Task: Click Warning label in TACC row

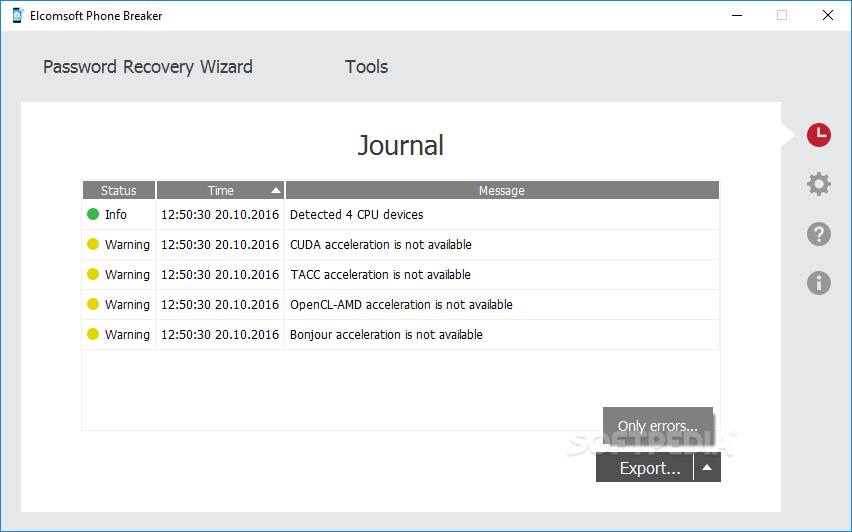Action: coord(127,274)
